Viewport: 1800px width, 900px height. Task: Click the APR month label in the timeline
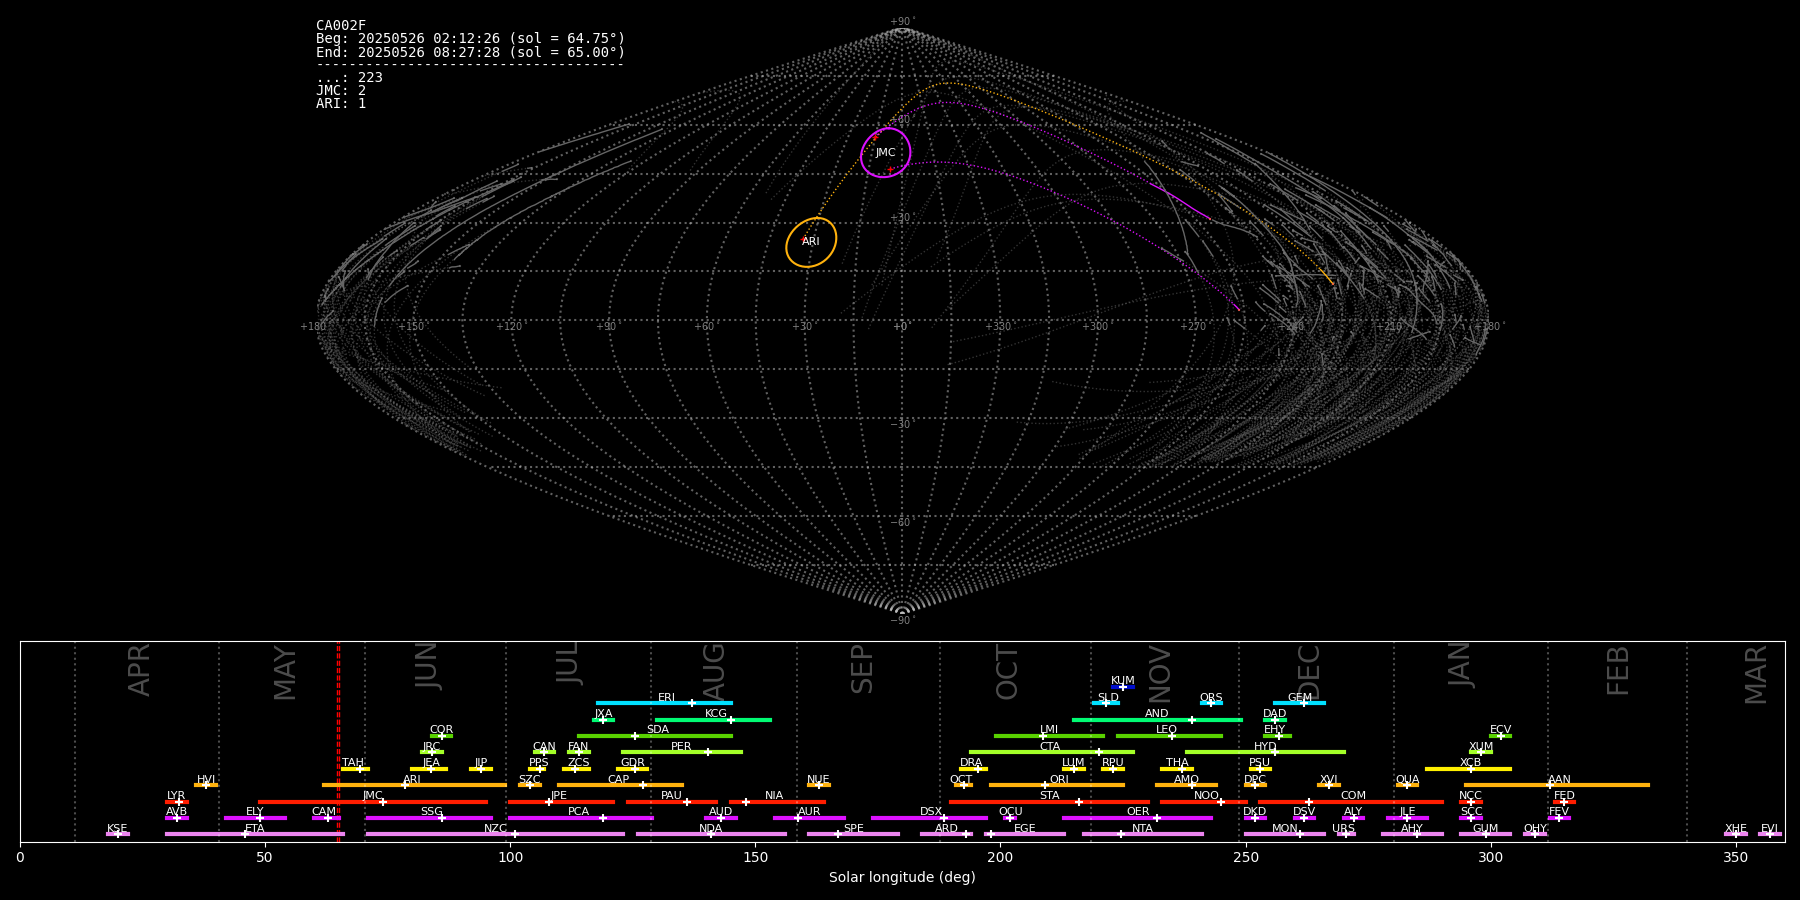pos(140,670)
